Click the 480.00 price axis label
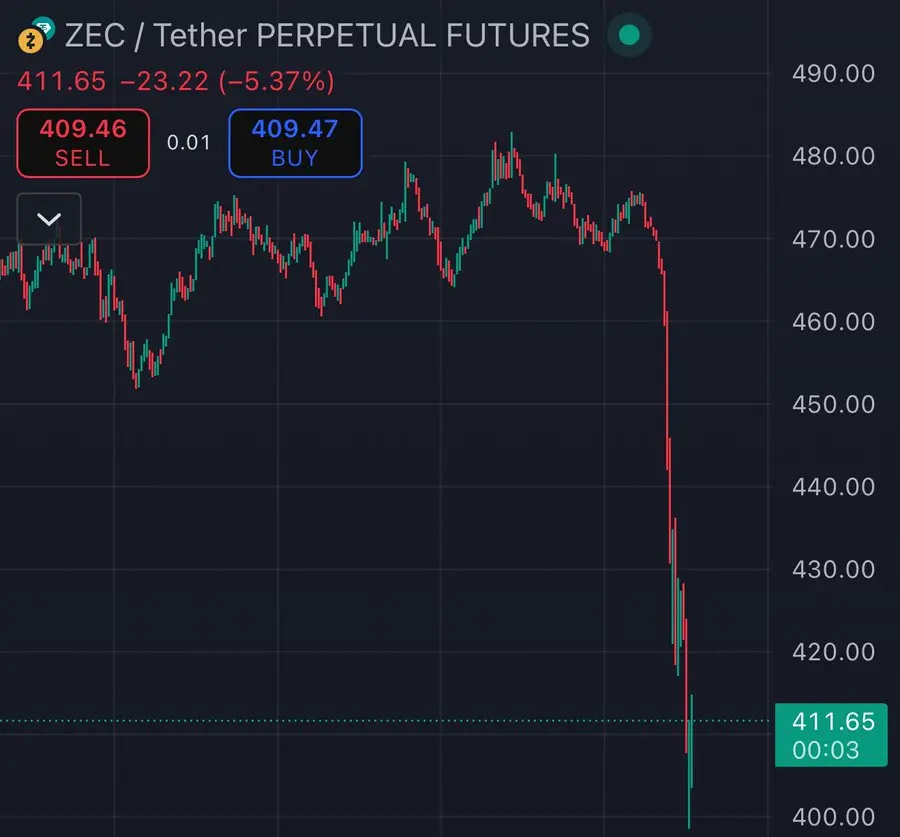This screenshot has height=837, width=900. click(x=833, y=156)
